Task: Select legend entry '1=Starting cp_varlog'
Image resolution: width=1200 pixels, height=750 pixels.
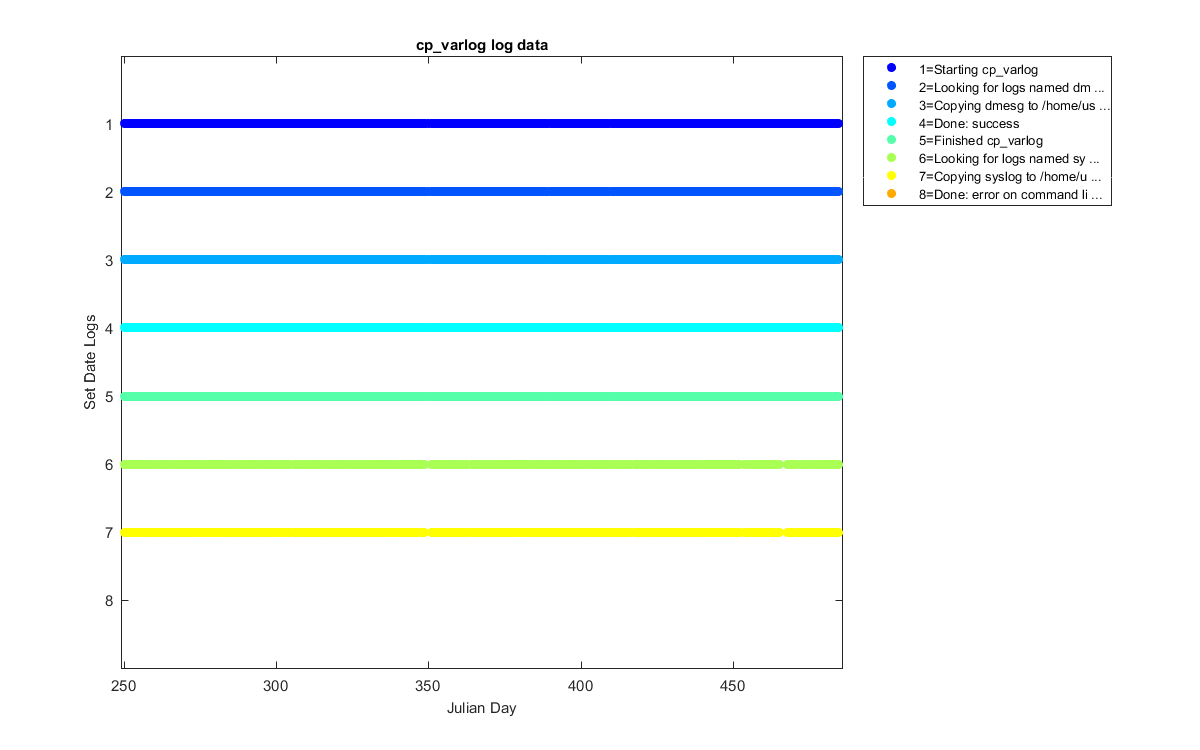Action: (978, 69)
